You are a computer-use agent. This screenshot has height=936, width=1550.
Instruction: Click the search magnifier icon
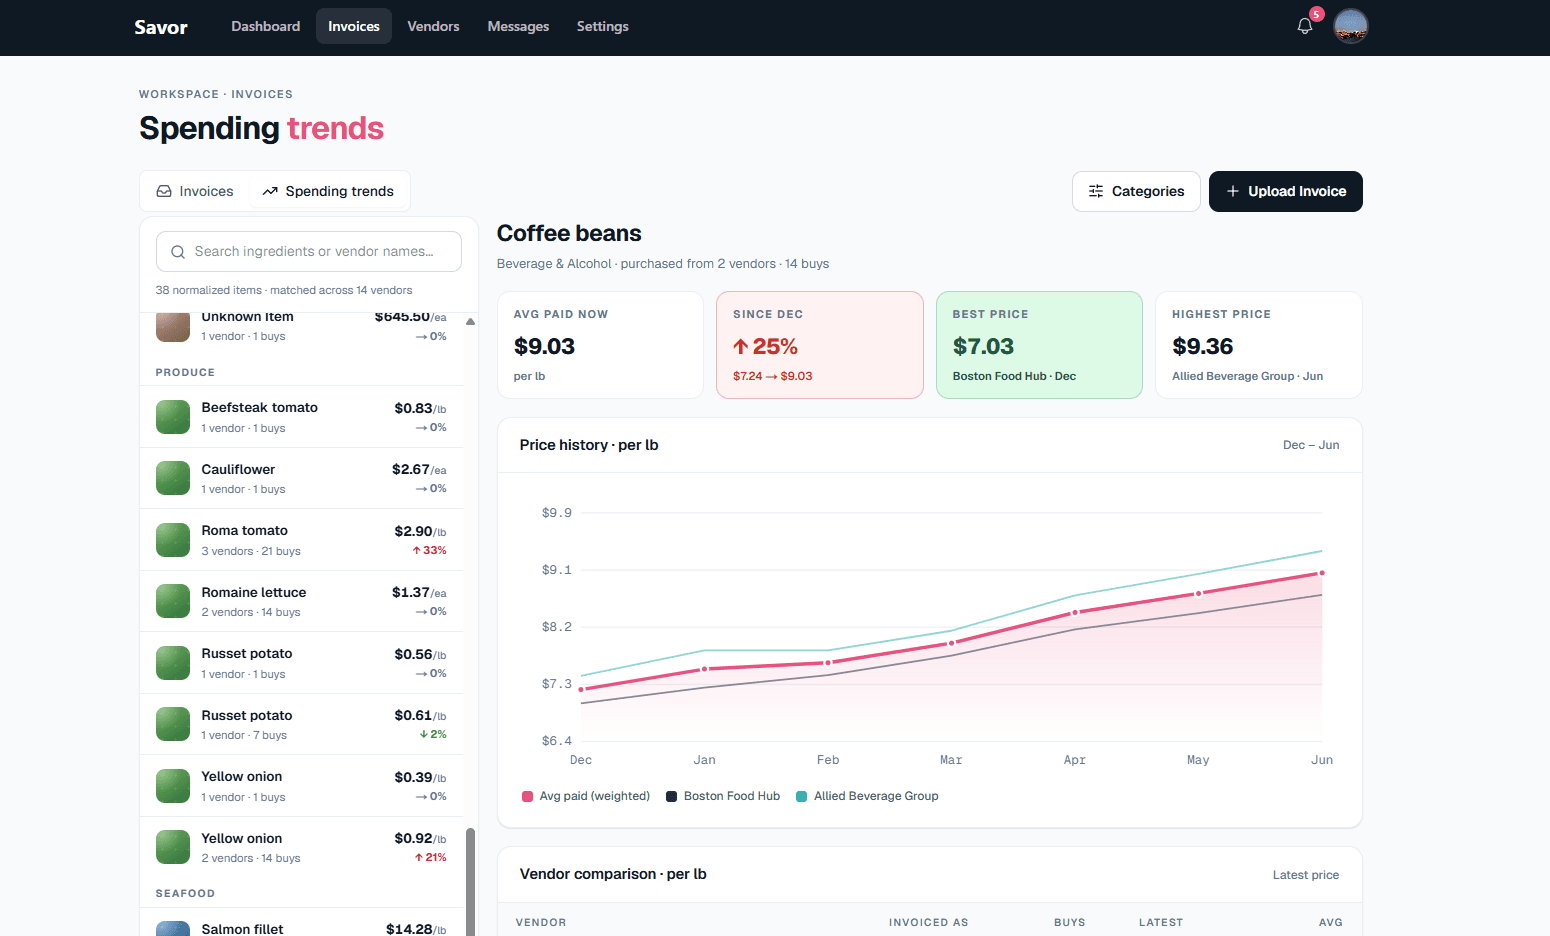click(x=178, y=252)
